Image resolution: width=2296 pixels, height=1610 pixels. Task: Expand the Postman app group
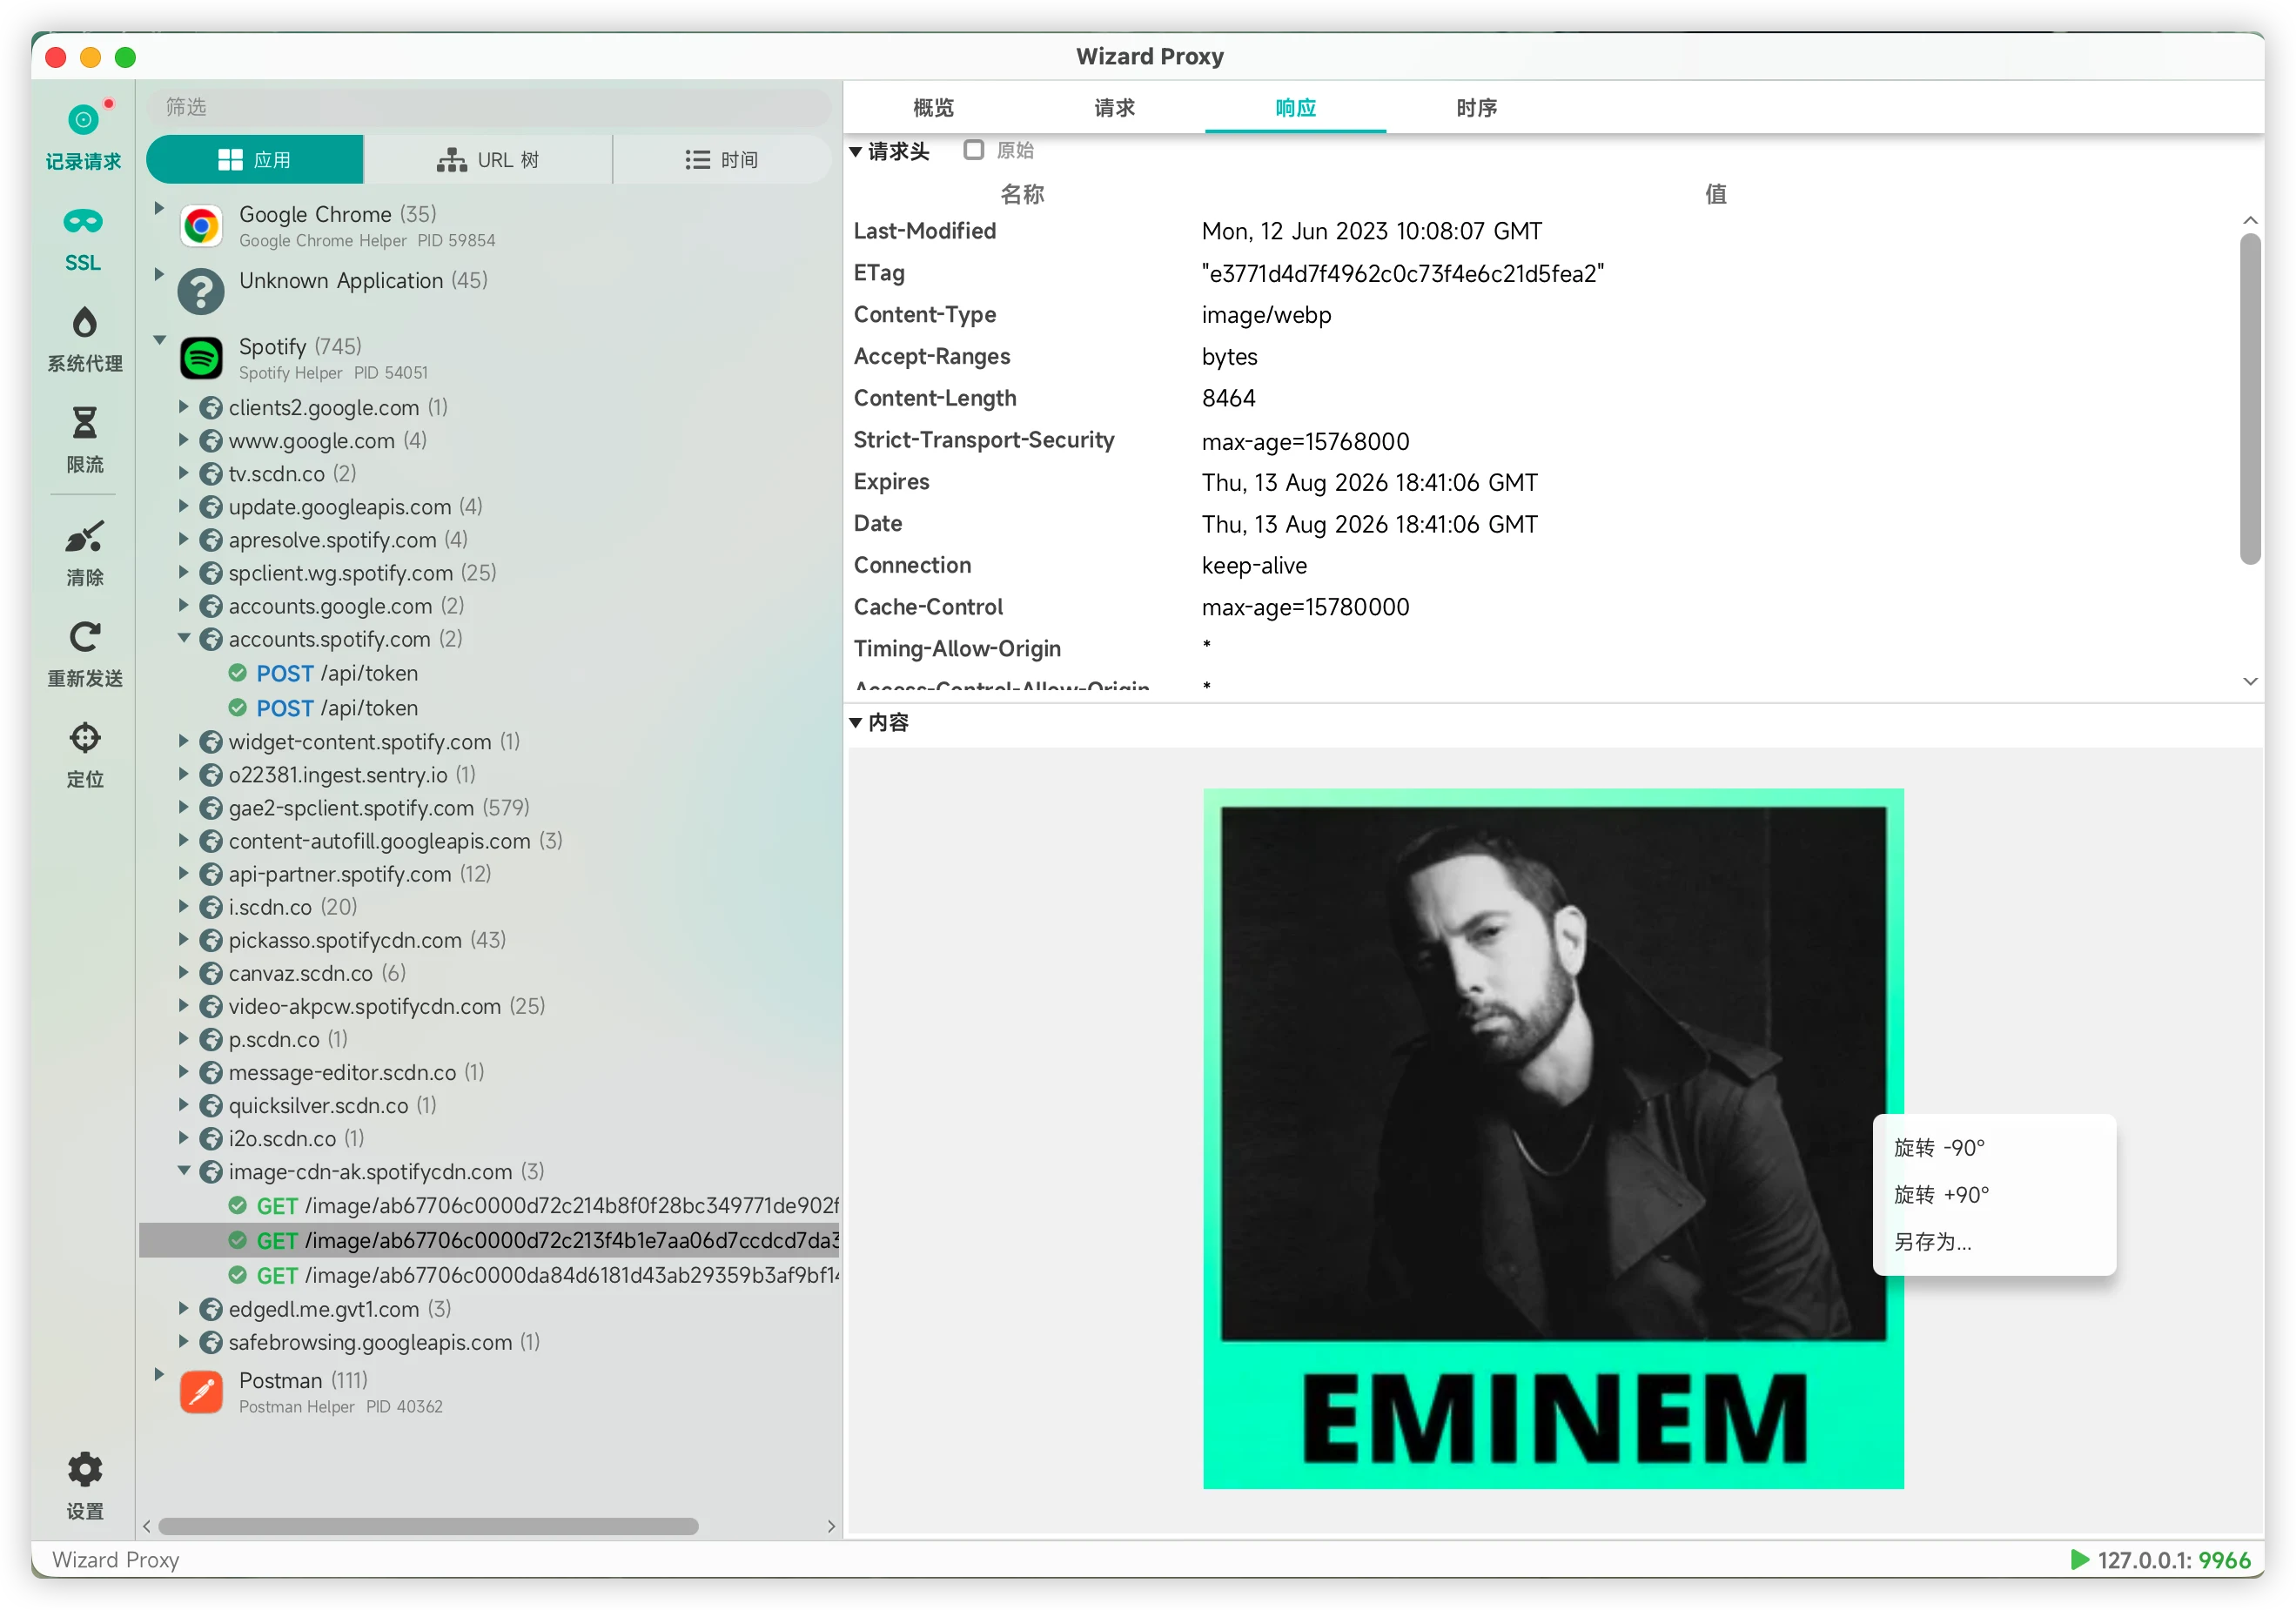pyautogui.click(x=159, y=1374)
